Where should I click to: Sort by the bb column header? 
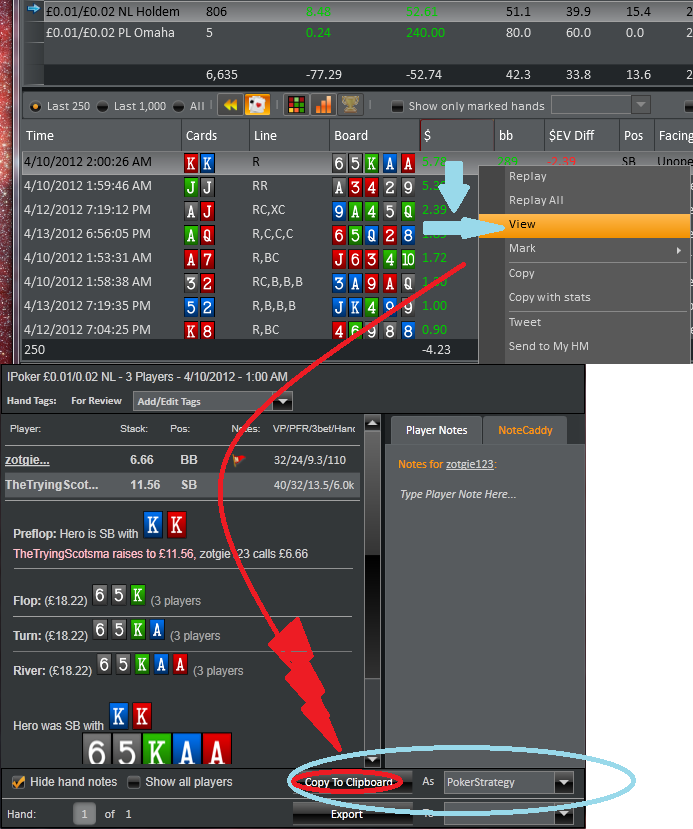click(x=519, y=135)
